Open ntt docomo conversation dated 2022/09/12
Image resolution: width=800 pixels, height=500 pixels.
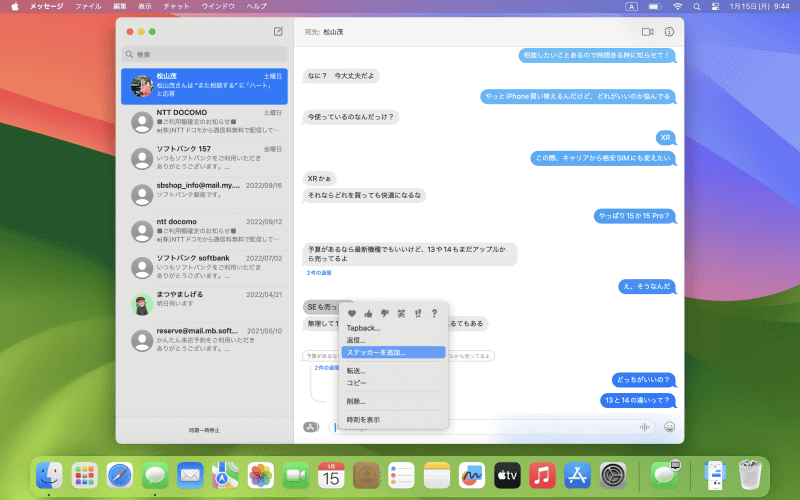click(205, 232)
